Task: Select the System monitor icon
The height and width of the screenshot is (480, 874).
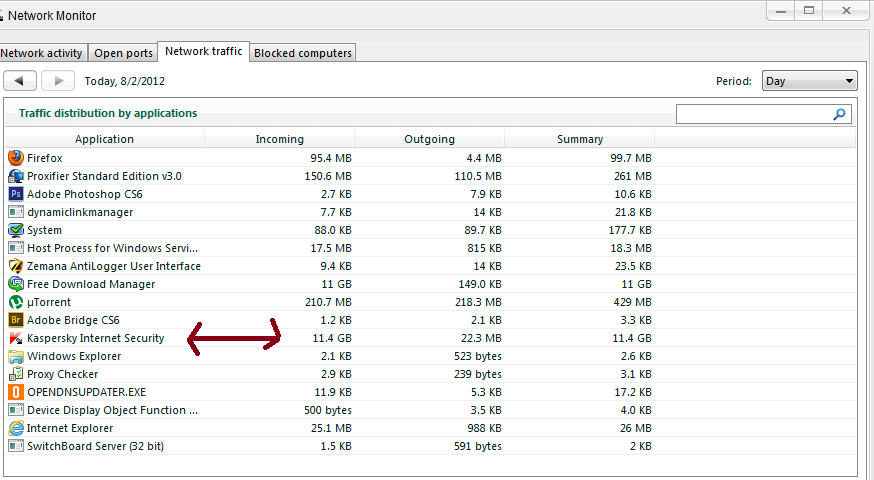Action: [x=16, y=230]
